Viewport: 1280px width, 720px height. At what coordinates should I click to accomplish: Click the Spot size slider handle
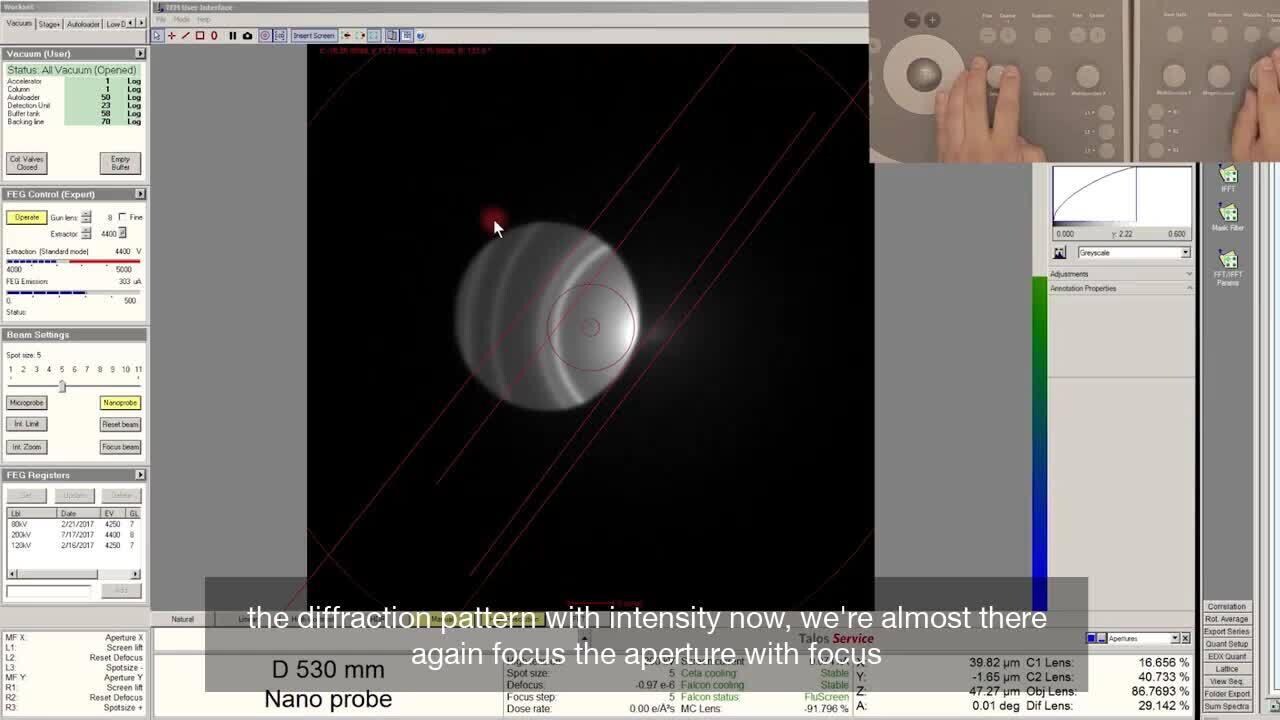pyautogui.click(x=62, y=386)
